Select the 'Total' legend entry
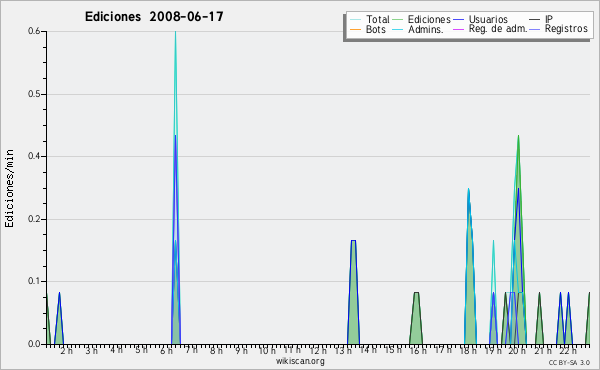Viewport: 600px width, 370px height. tap(370, 19)
